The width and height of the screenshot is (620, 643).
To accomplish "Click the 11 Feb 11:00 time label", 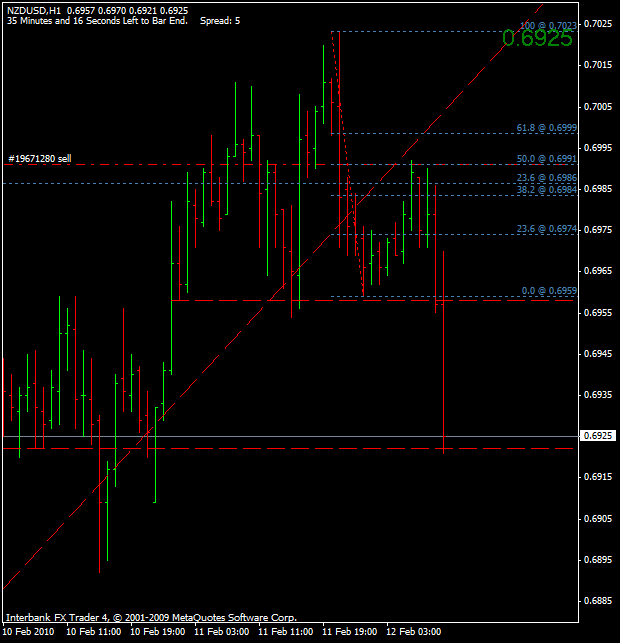I will (x=286, y=632).
